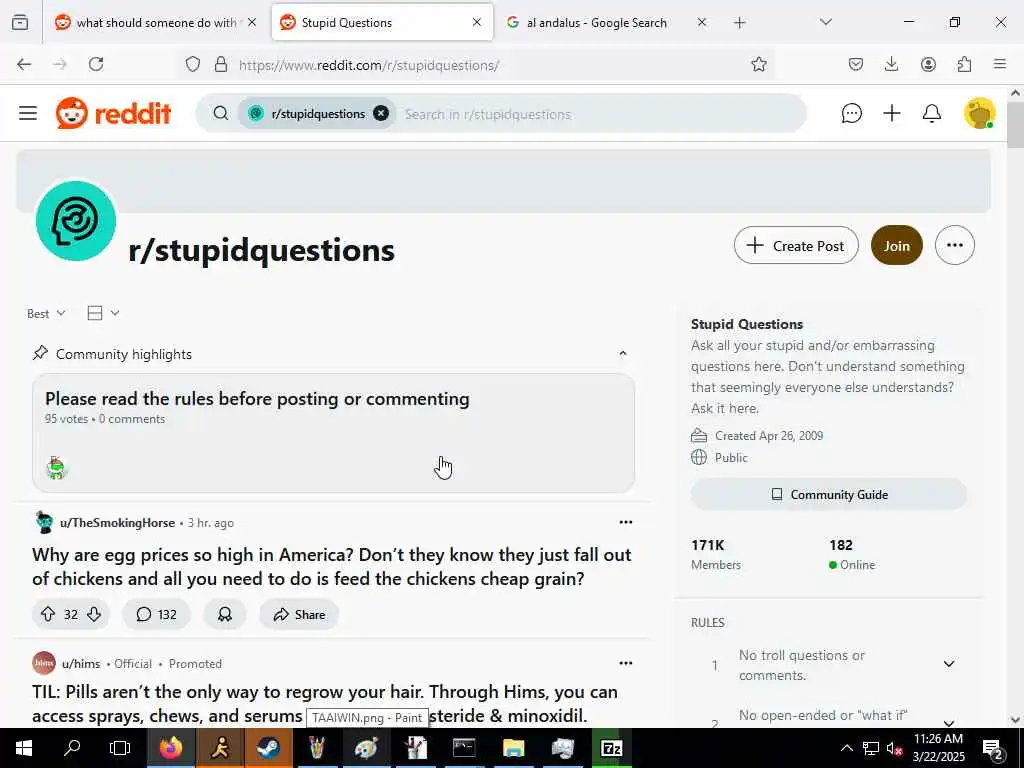Expand the 'No open-ended' rule
The image size is (1024, 768).
click(x=949, y=722)
